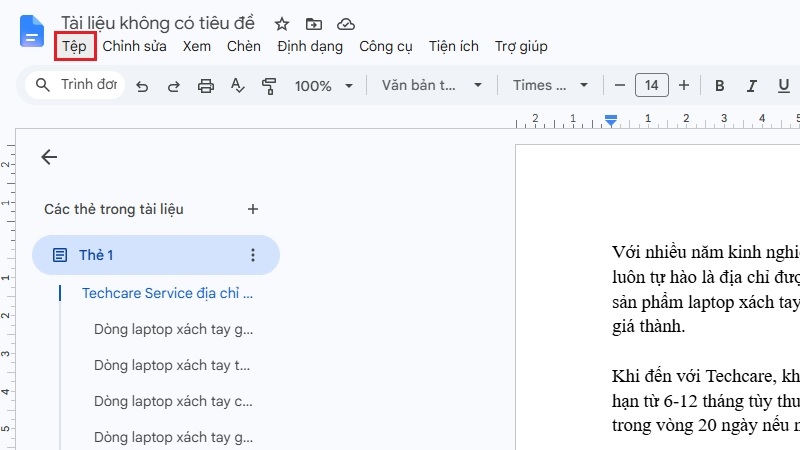
Task: Close the outline panel with back arrow
Action: 49,157
